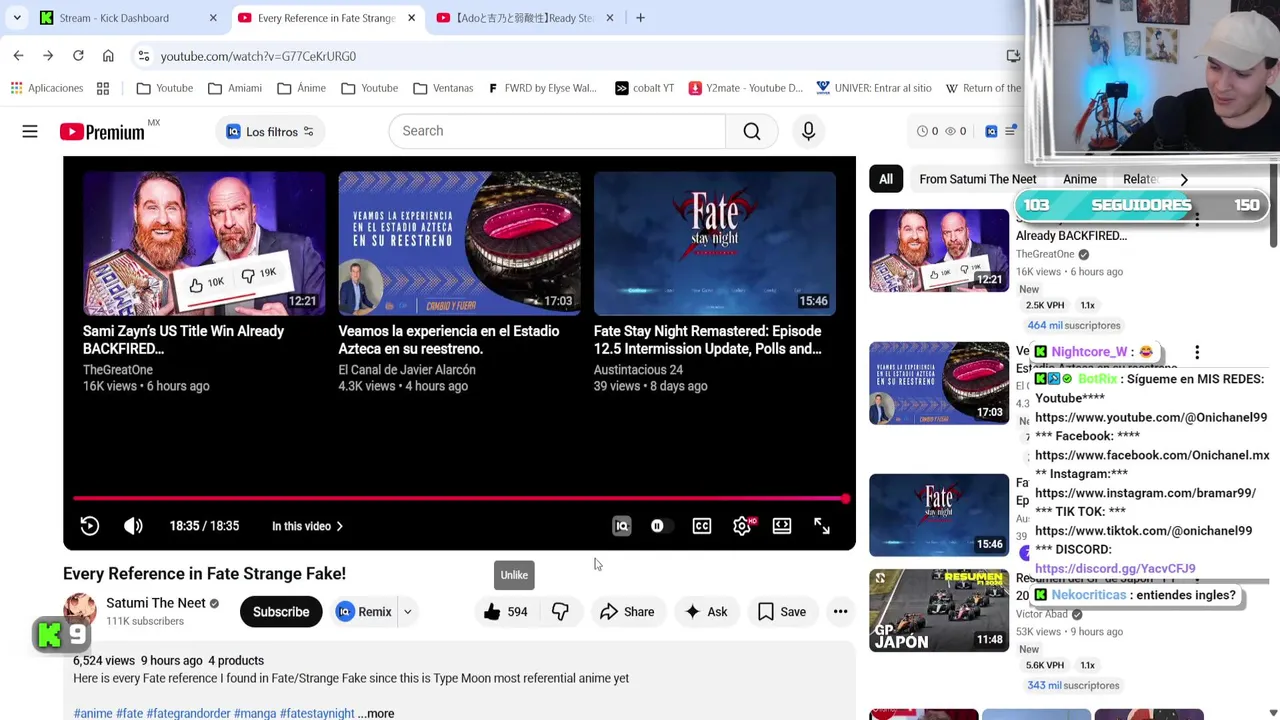Image resolution: width=1280 pixels, height=720 pixels.
Task: Click the search magnifier button
Action: (752, 131)
